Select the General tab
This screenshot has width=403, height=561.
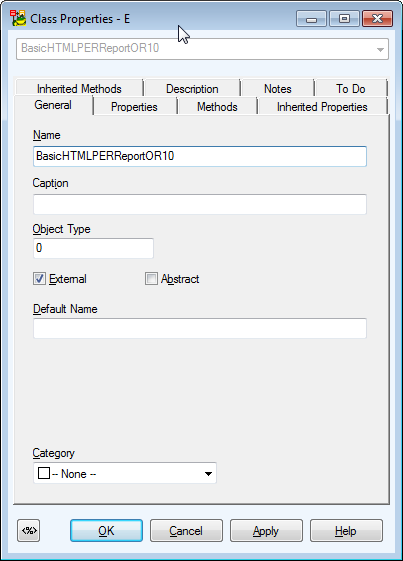click(53, 105)
